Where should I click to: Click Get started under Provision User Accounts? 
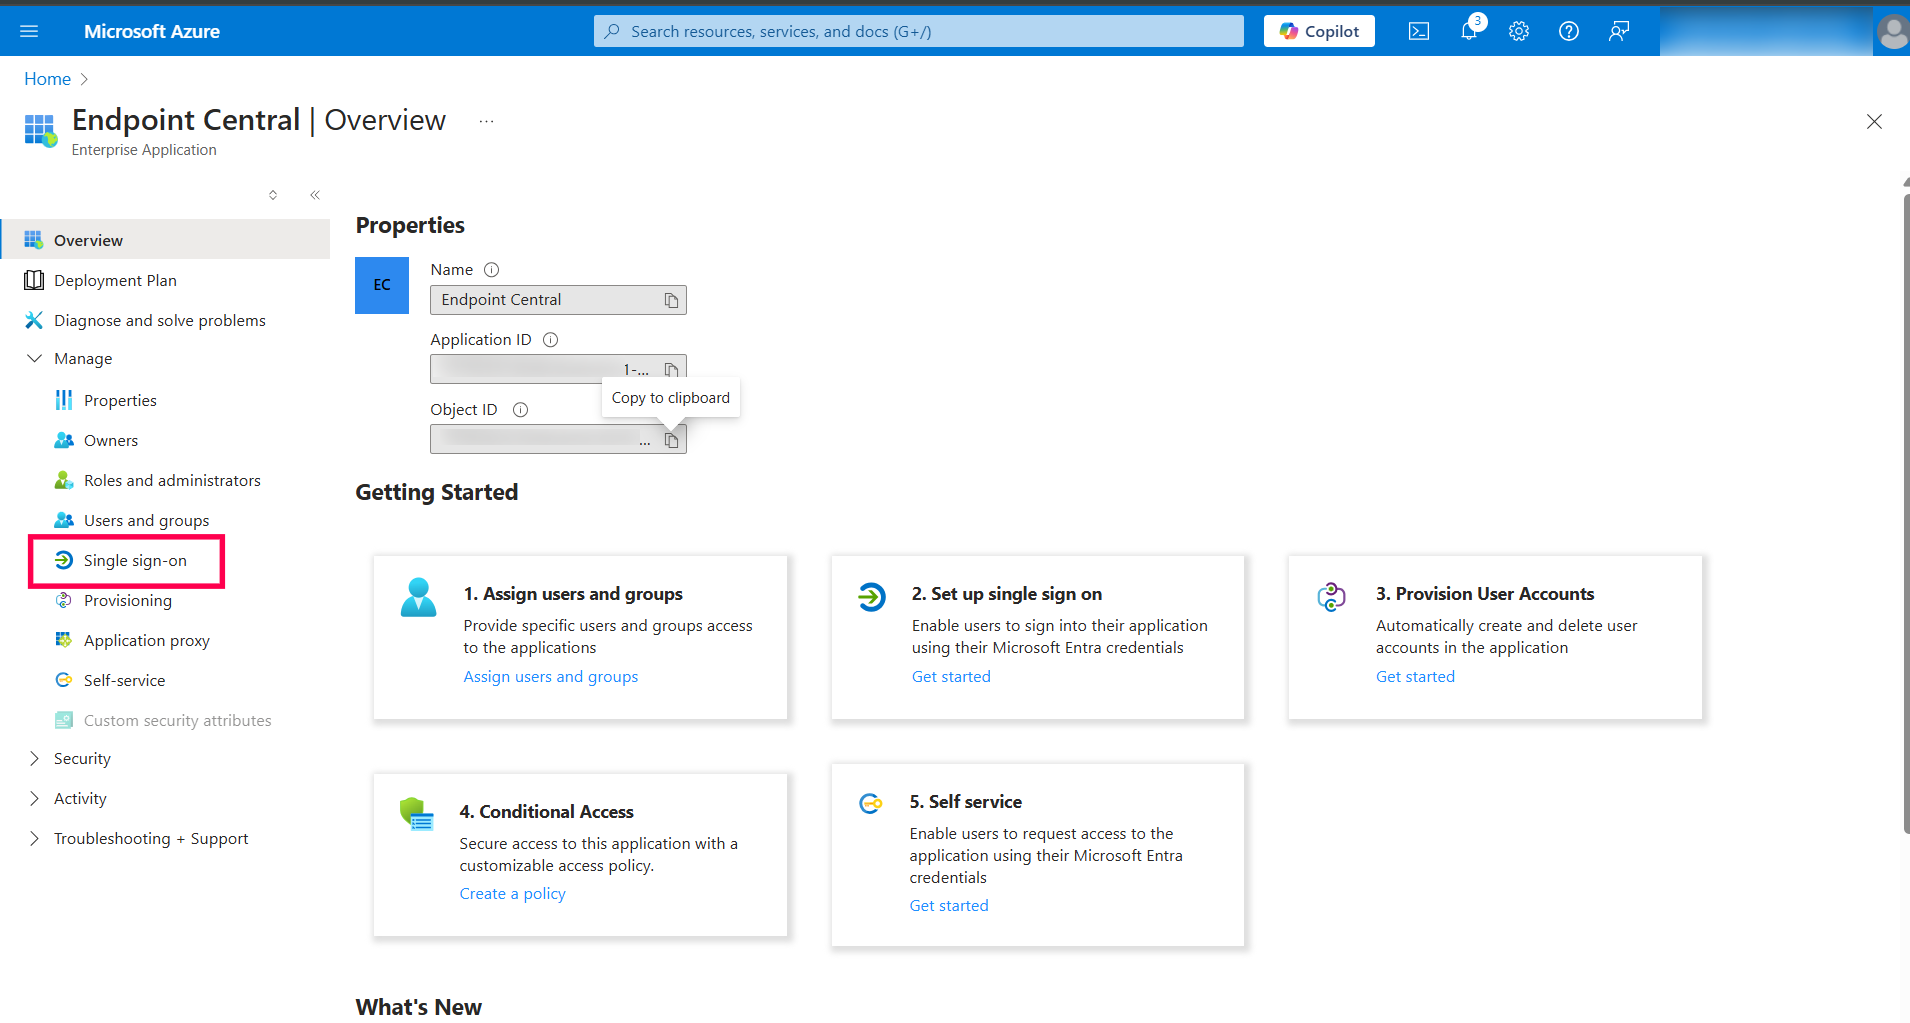tap(1415, 676)
